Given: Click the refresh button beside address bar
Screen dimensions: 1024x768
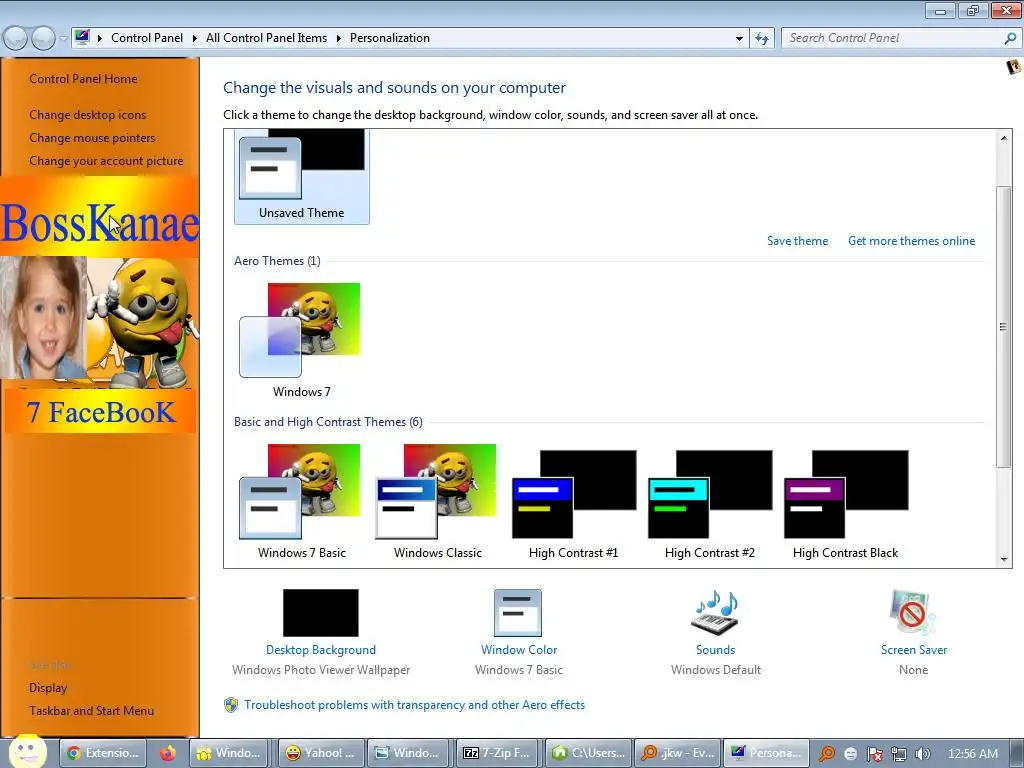Looking at the screenshot, I should coord(762,39).
